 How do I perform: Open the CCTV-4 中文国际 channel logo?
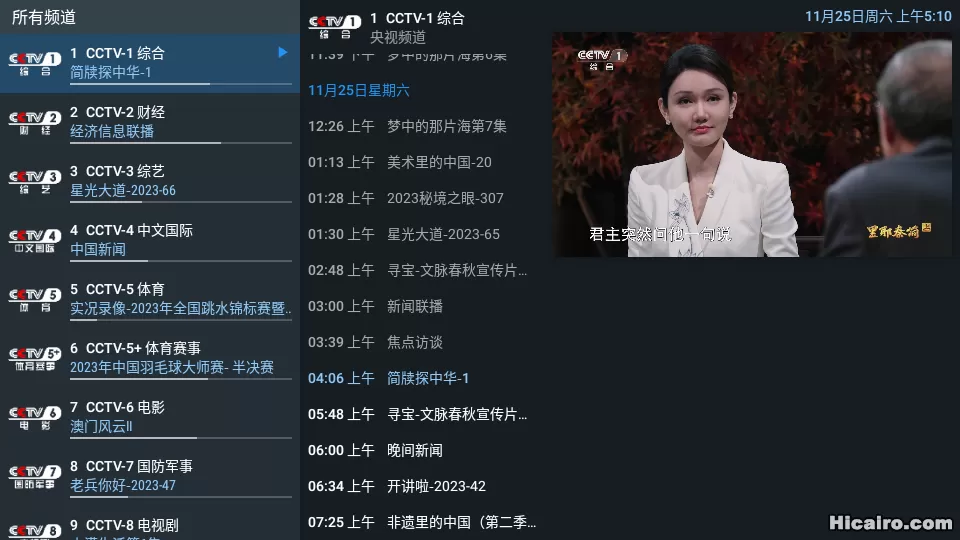point(35,240)
